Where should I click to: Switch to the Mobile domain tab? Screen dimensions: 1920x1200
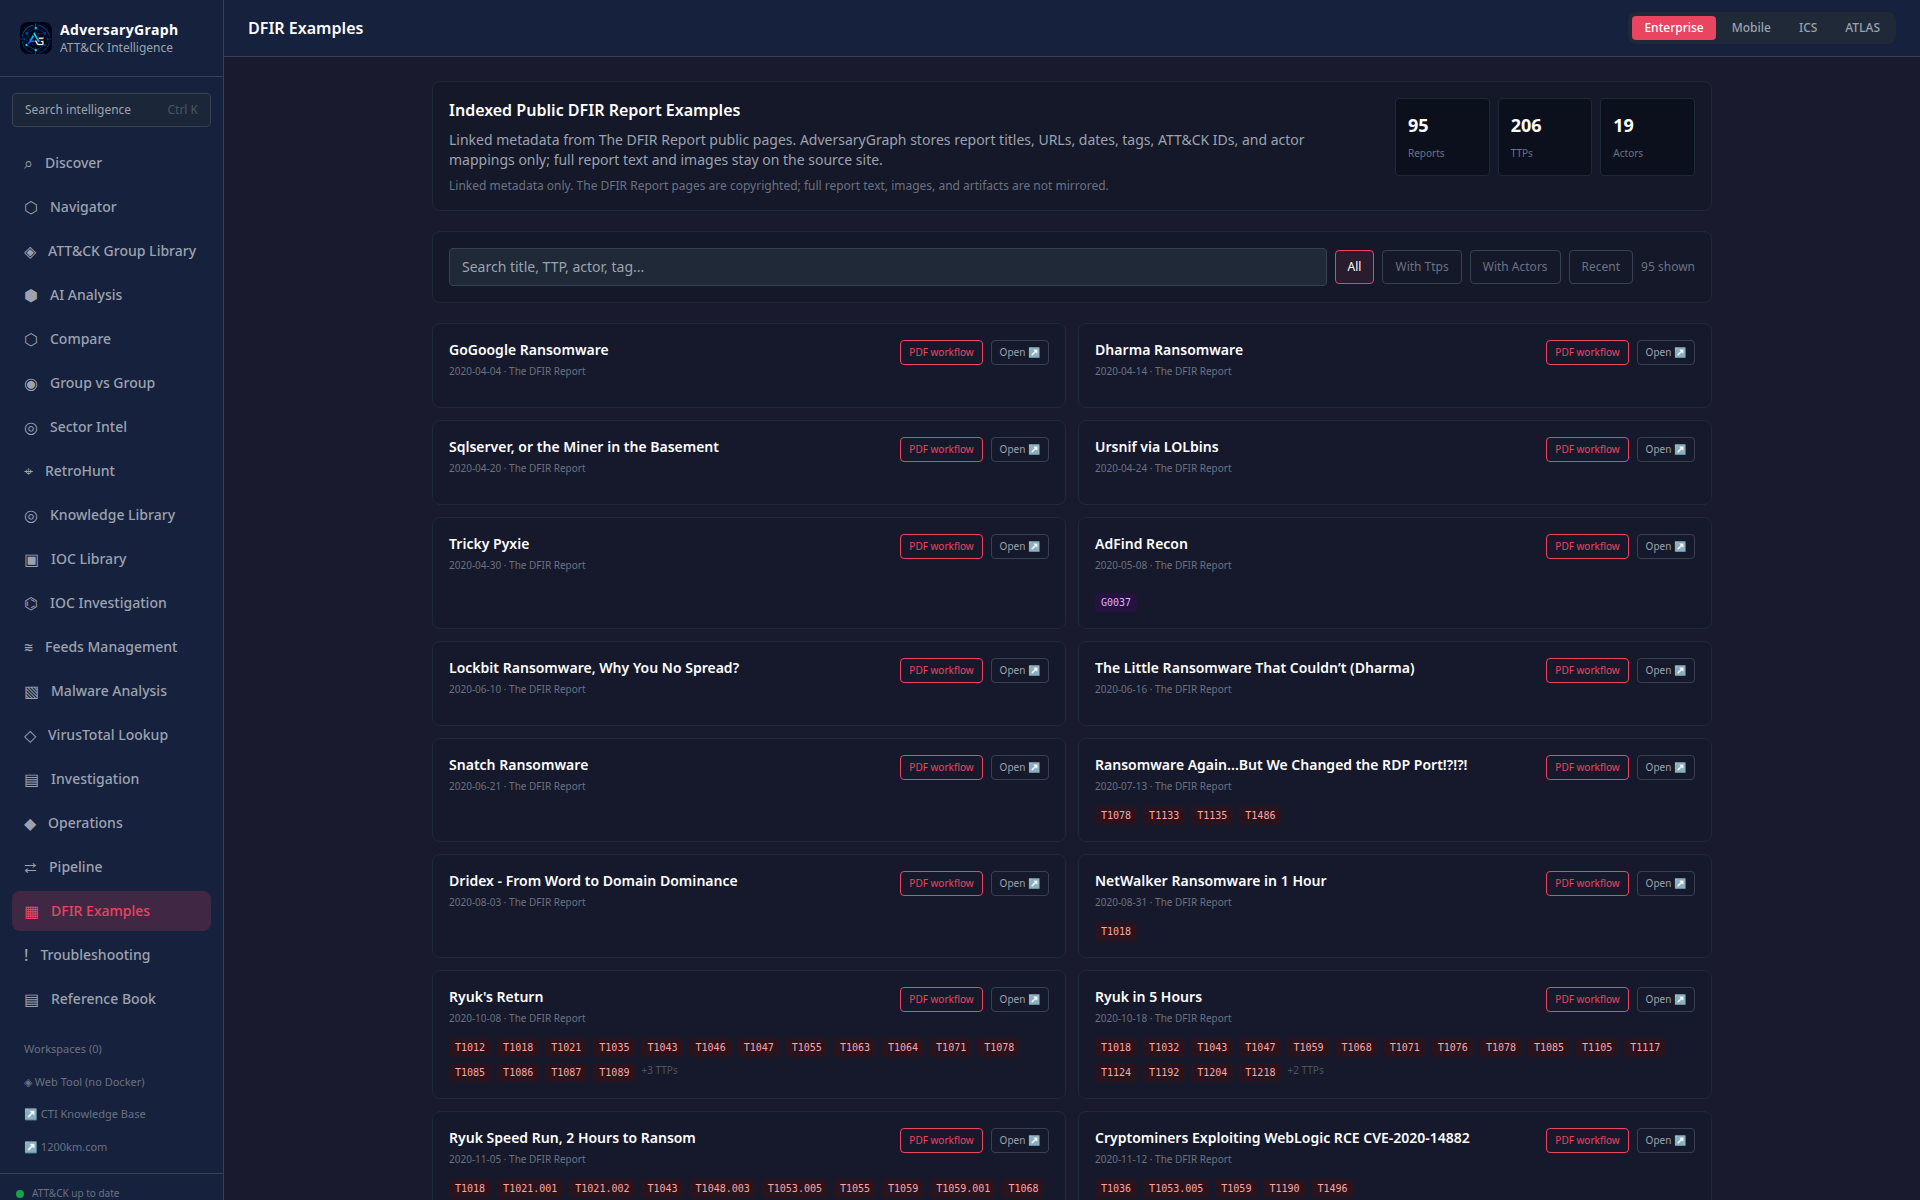(x=1751, y=28)
